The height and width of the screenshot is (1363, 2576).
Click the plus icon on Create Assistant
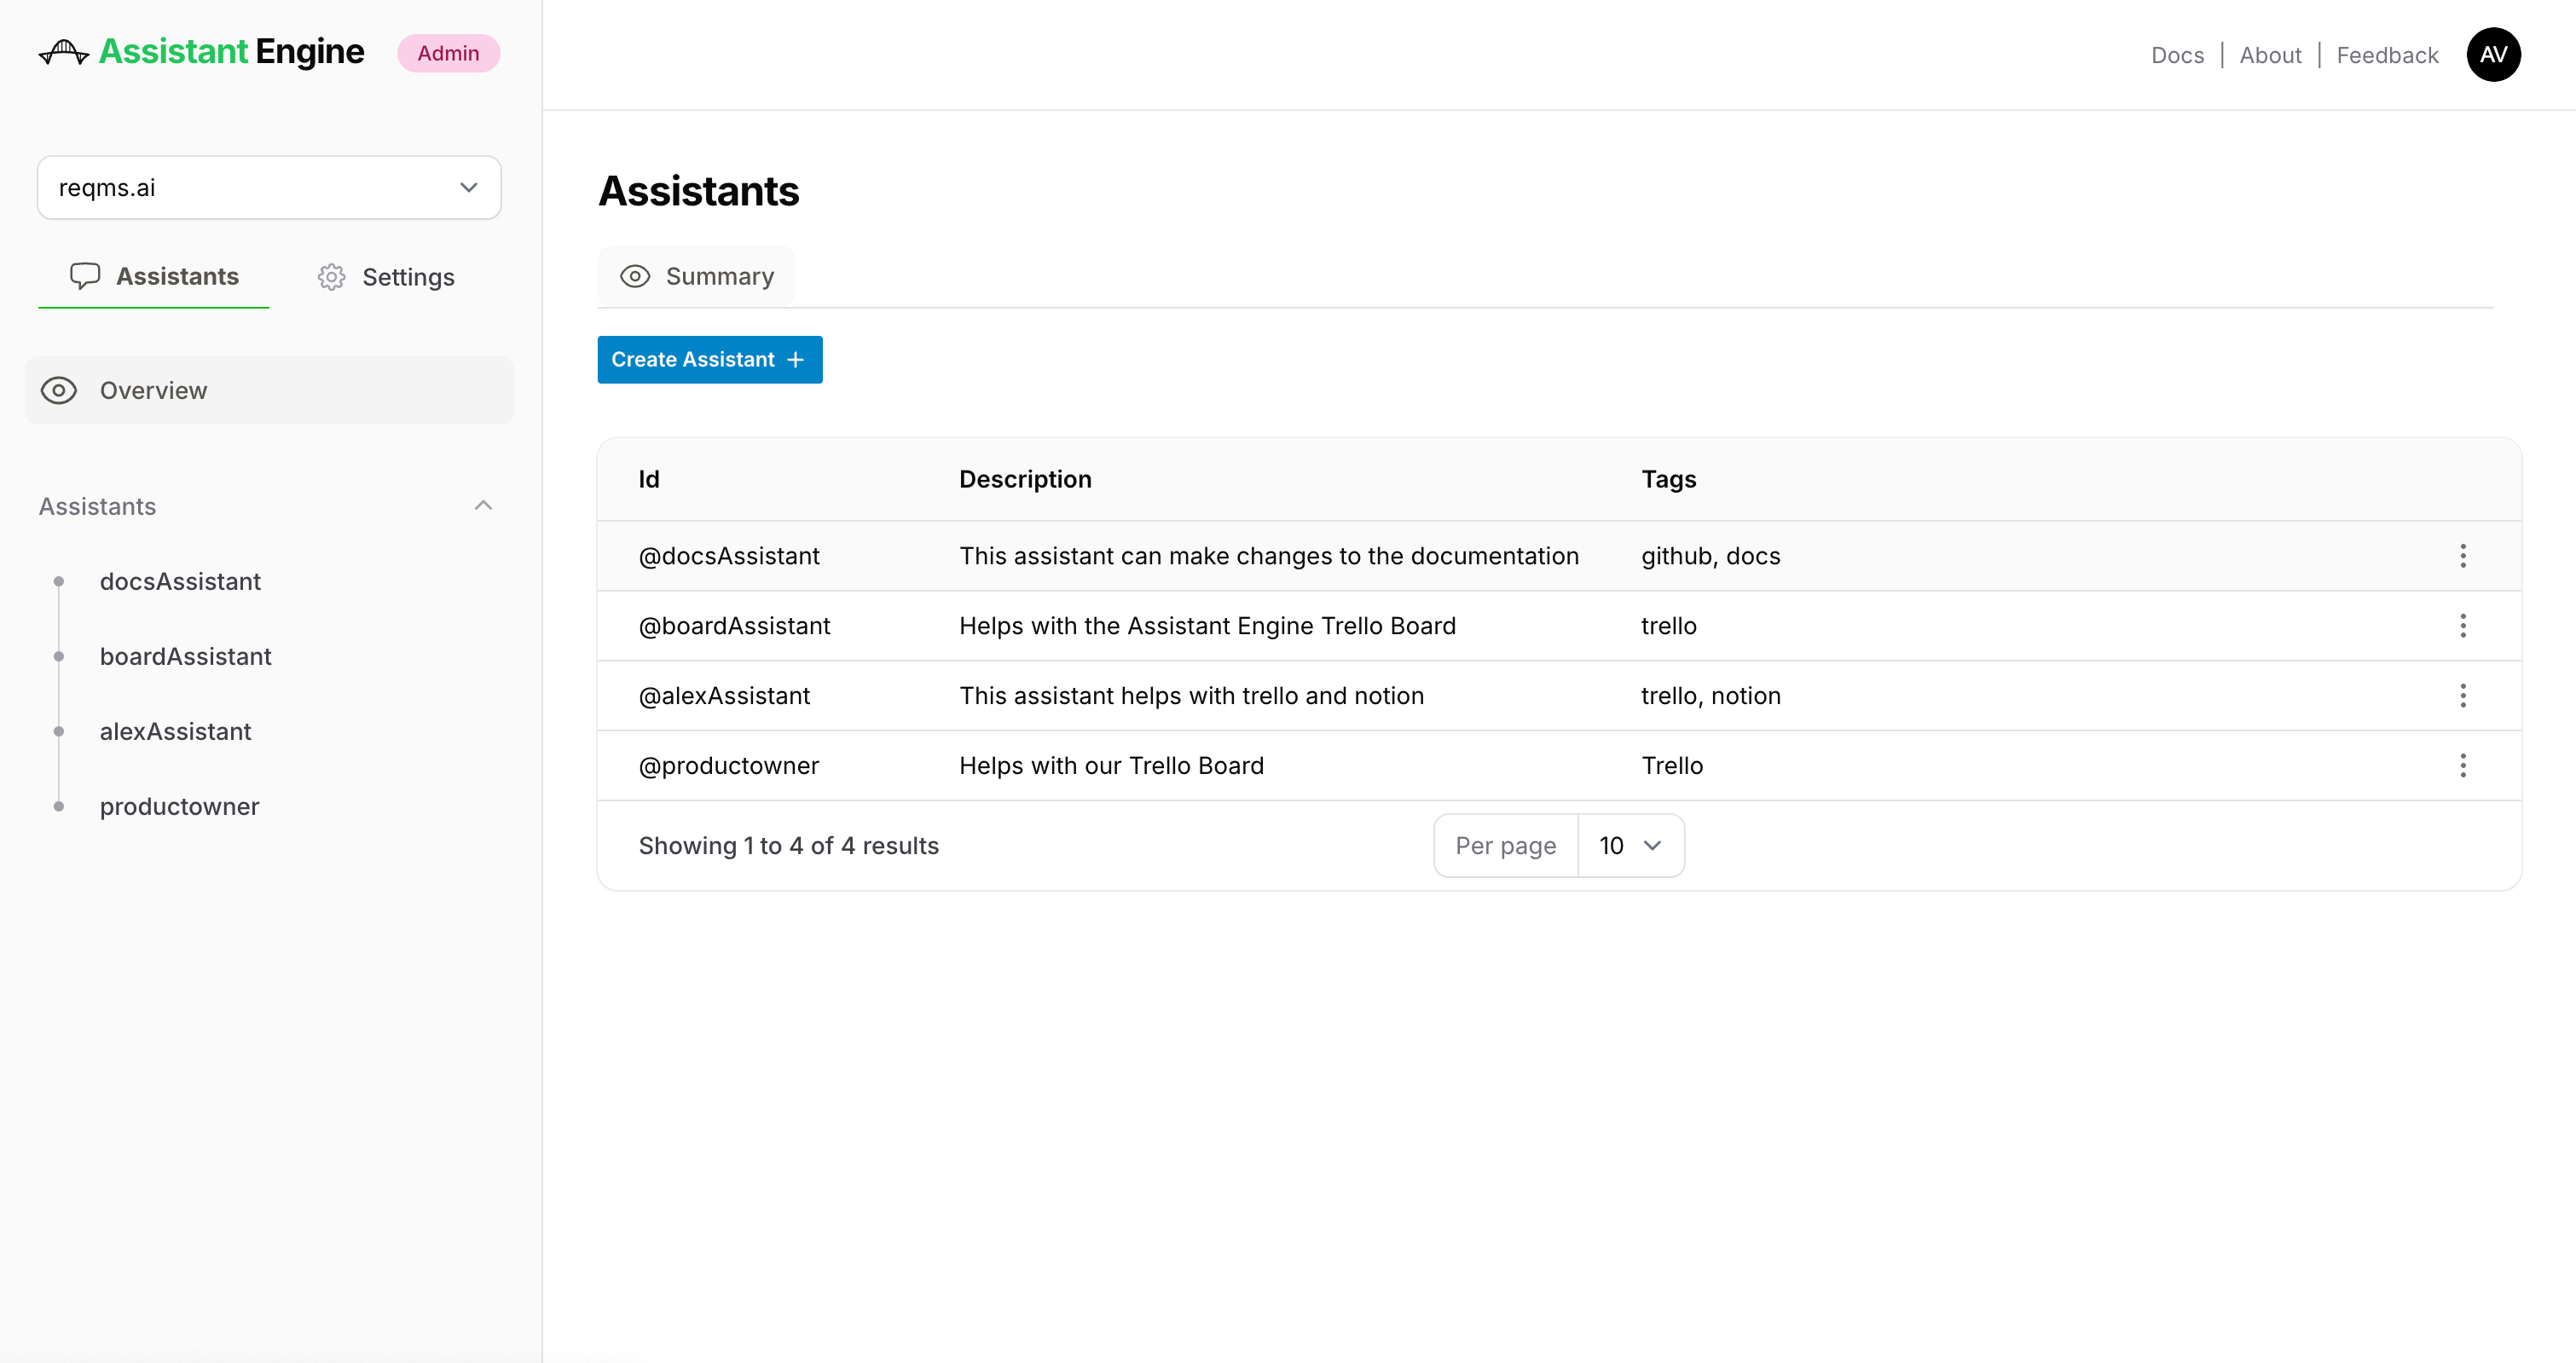pyautogui.click(x=796, y=360)
